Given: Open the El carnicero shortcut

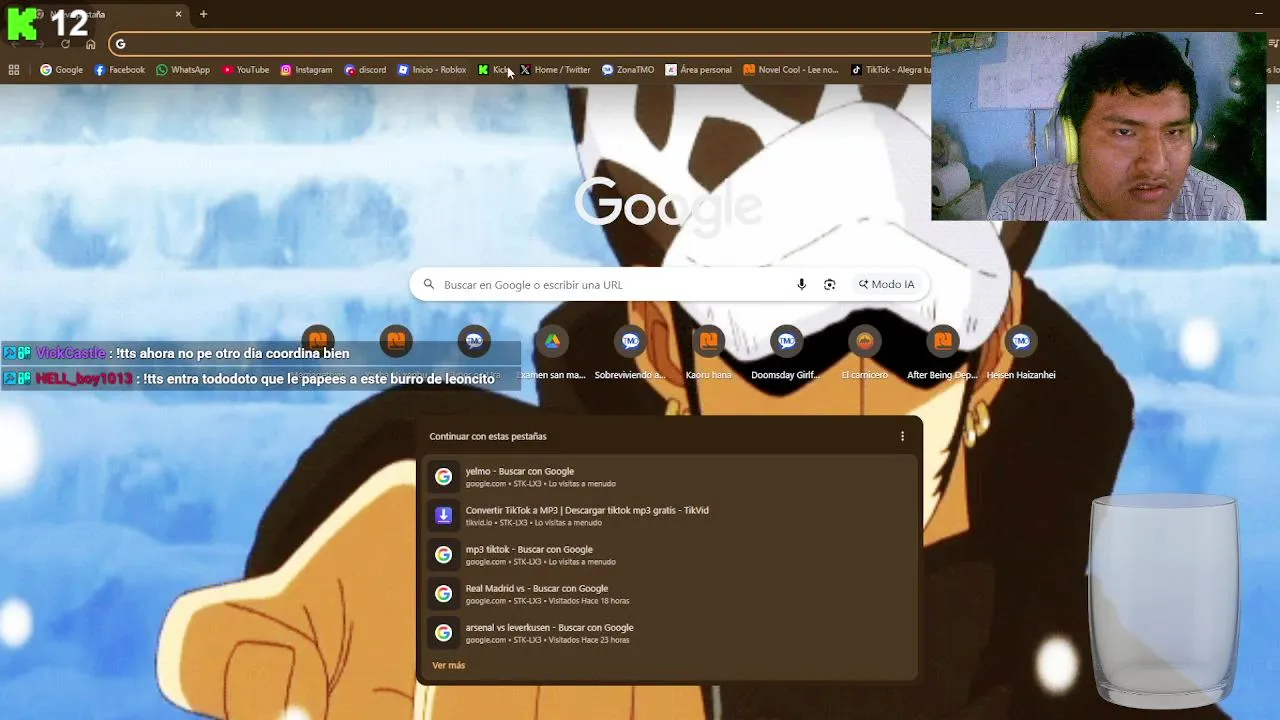Looking at the screenshot, I should pyautogui.click(x=864, y=353).
